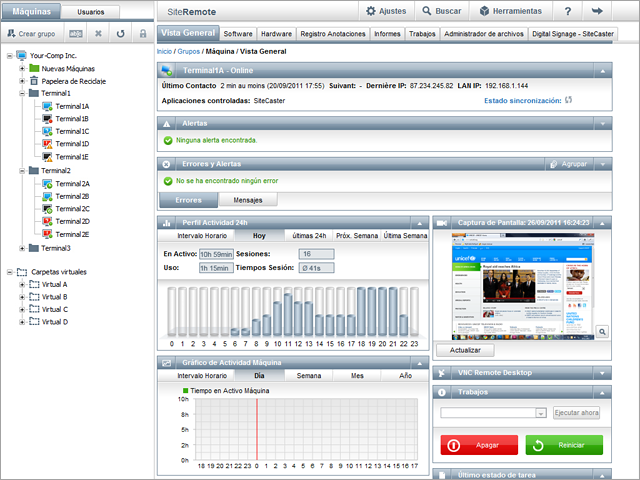Click the logout arrow icon
The width and height of the screenshot is (640, 480).
coord(598,11)
